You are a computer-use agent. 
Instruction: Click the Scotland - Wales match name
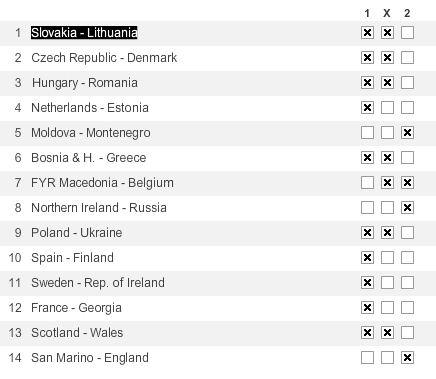[77, 333]
